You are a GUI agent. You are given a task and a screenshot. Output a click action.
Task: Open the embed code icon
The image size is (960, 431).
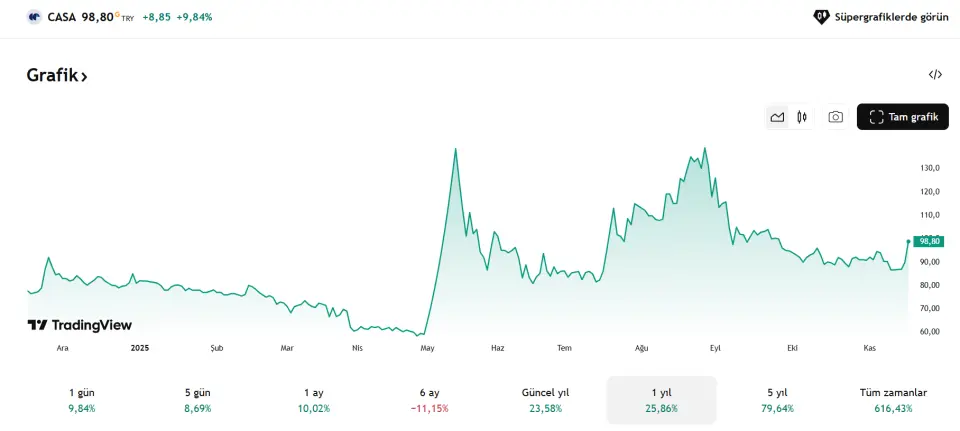click(x=935, y=74)
